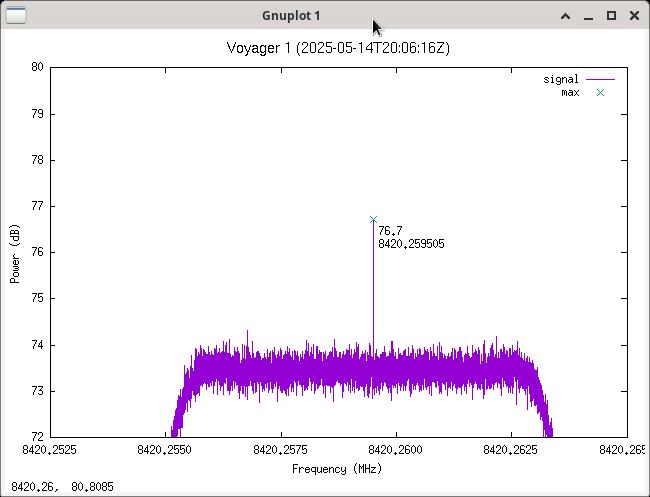The image size is (650, 497).
Task: Click the max marker X on the peak
Action: (373, 219)
